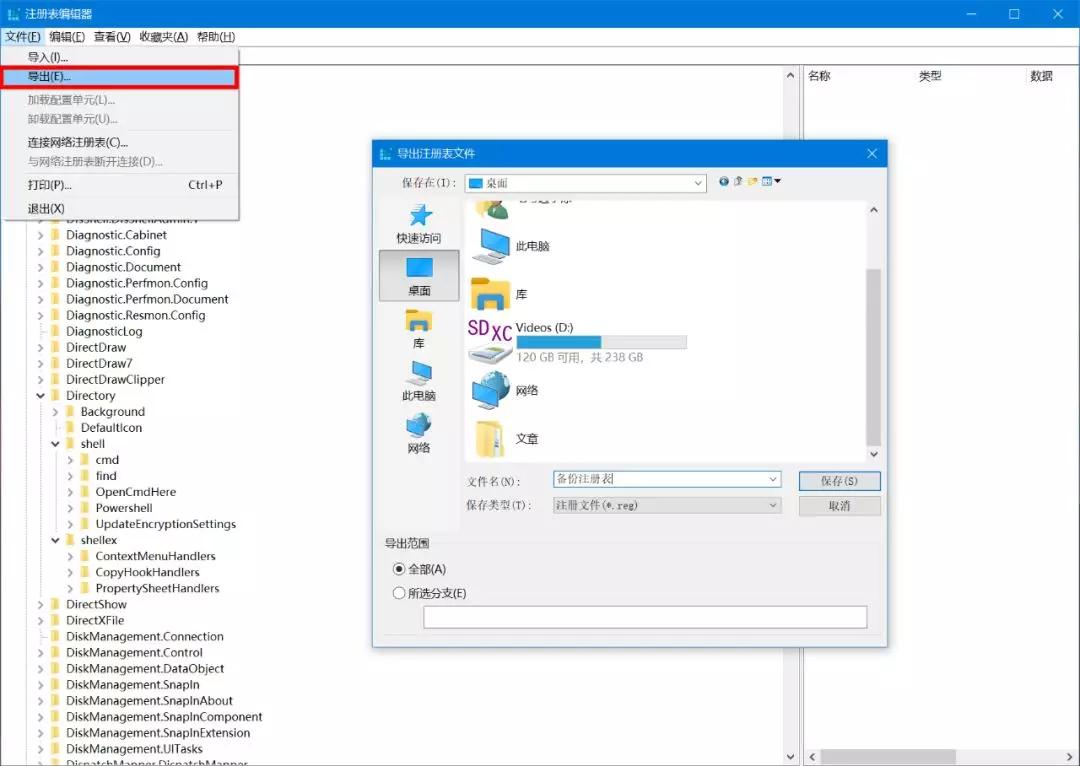Viewport: 1080px width, 766px height.
Task: Click the 保存(S) button
Action: [839, 481]
